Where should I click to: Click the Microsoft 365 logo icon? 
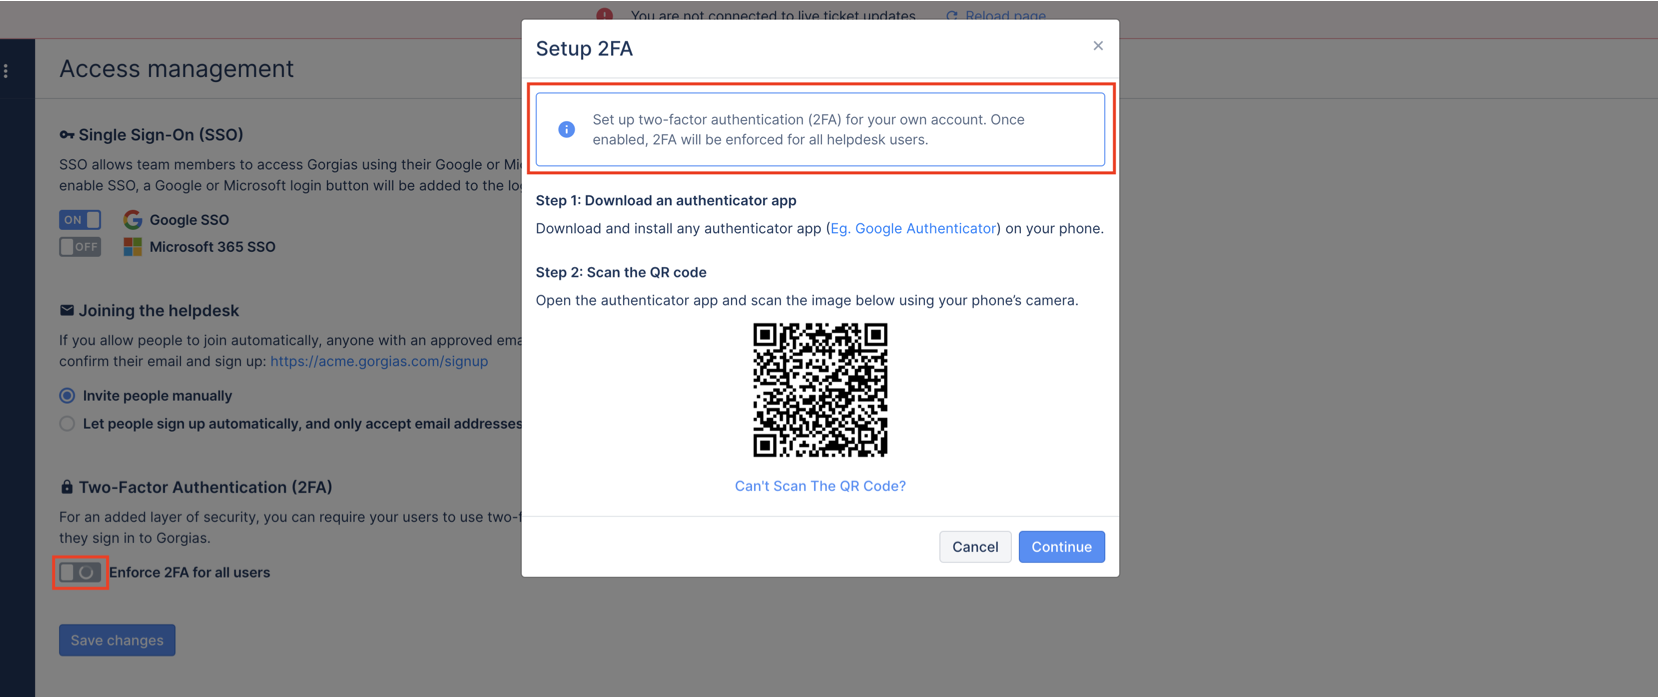(x=132, y=247)
